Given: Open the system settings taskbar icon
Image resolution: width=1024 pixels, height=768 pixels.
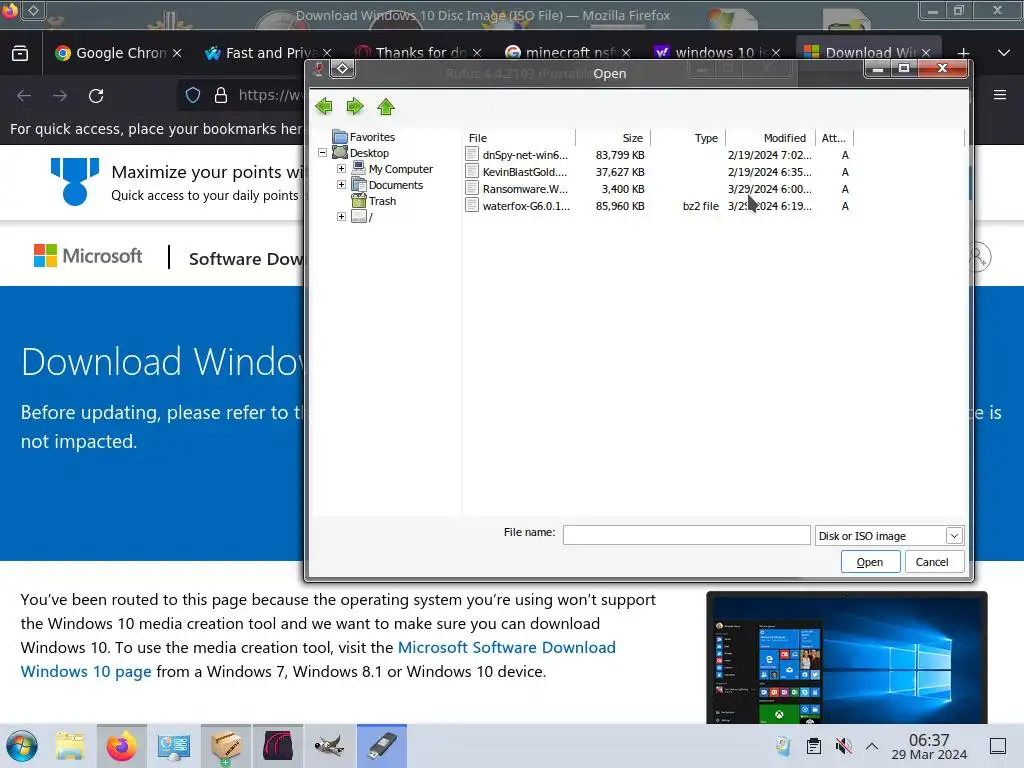Looking at the screenshot, I should click(x=173, y=746).
